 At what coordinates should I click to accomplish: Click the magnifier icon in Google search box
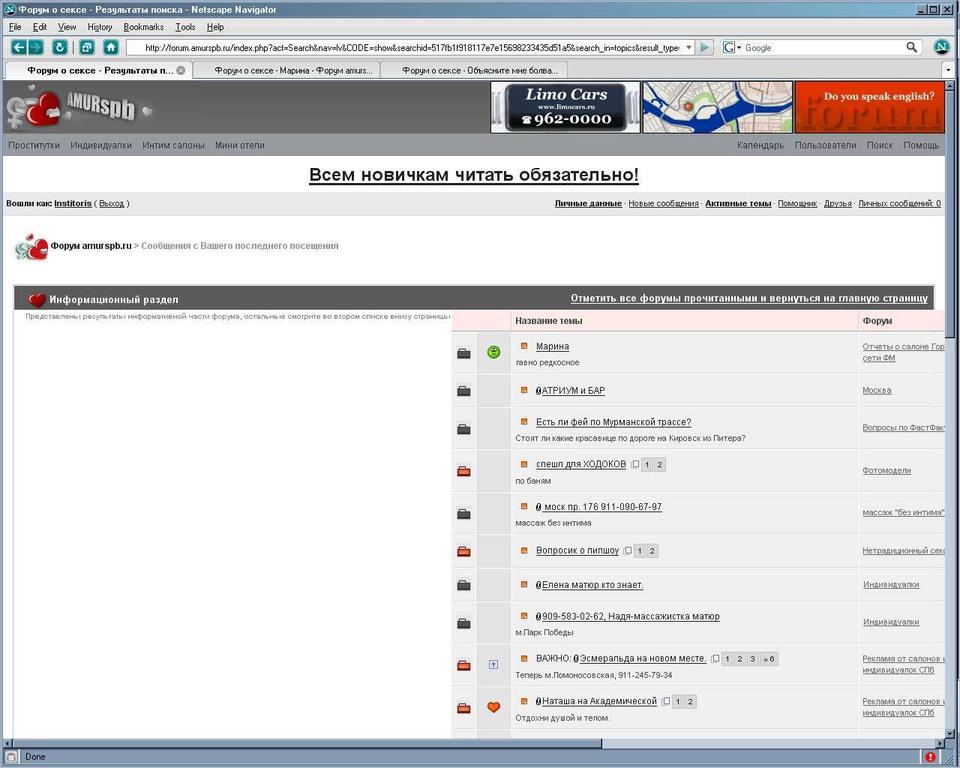(911, 47)
